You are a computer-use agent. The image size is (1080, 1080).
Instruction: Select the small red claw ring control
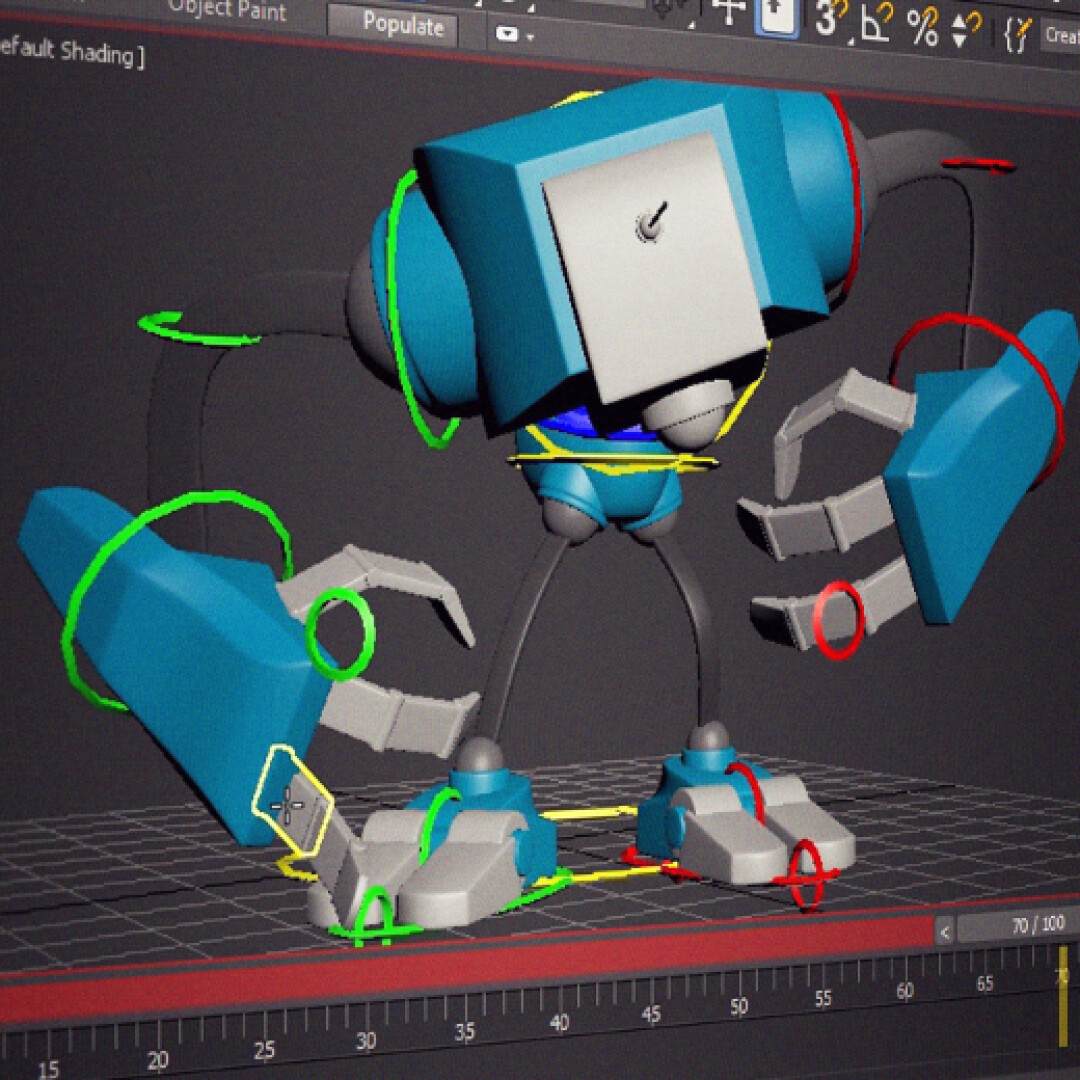coord(837,620)
